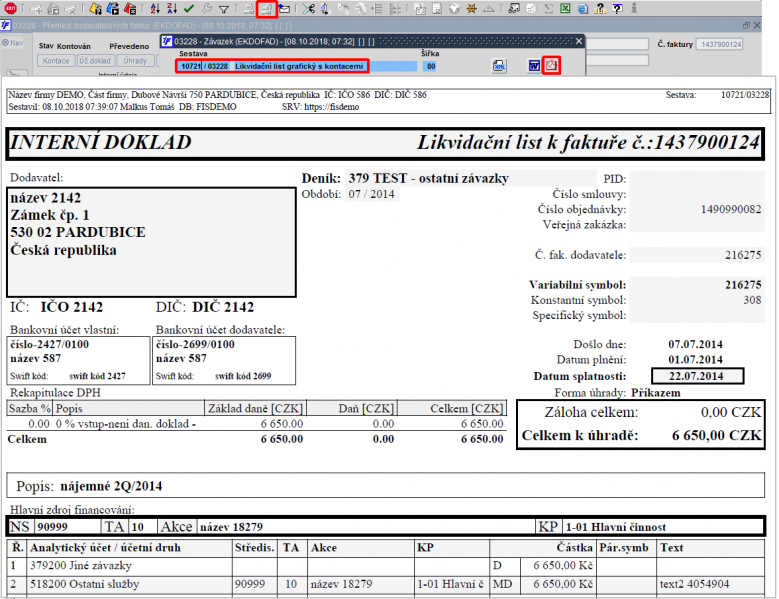The image size is (779, 599).
Task: Apply the funnel filter icon
Action: [224, 9]
